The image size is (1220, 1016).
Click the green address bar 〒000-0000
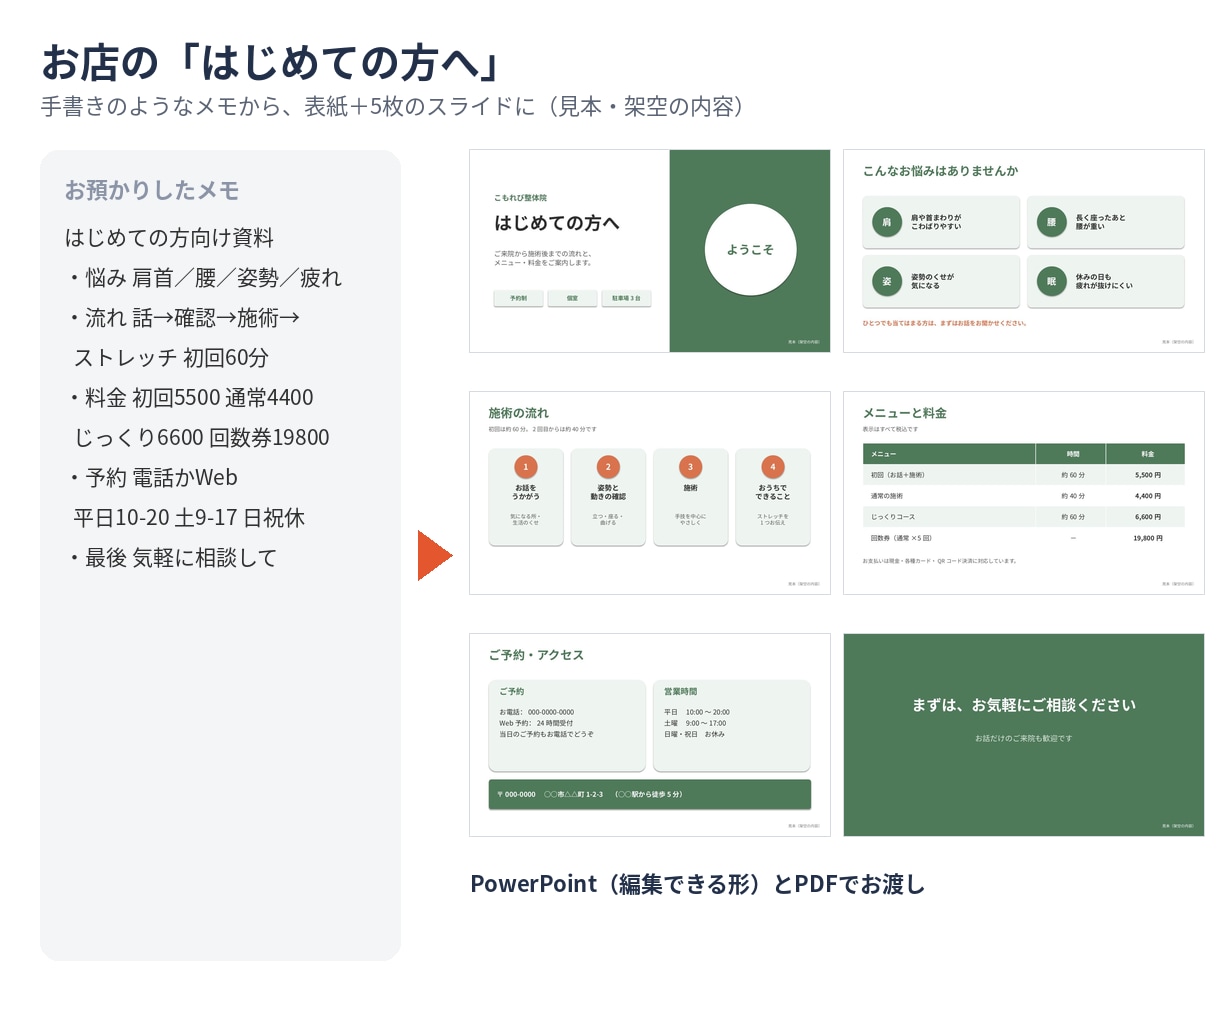650,794
